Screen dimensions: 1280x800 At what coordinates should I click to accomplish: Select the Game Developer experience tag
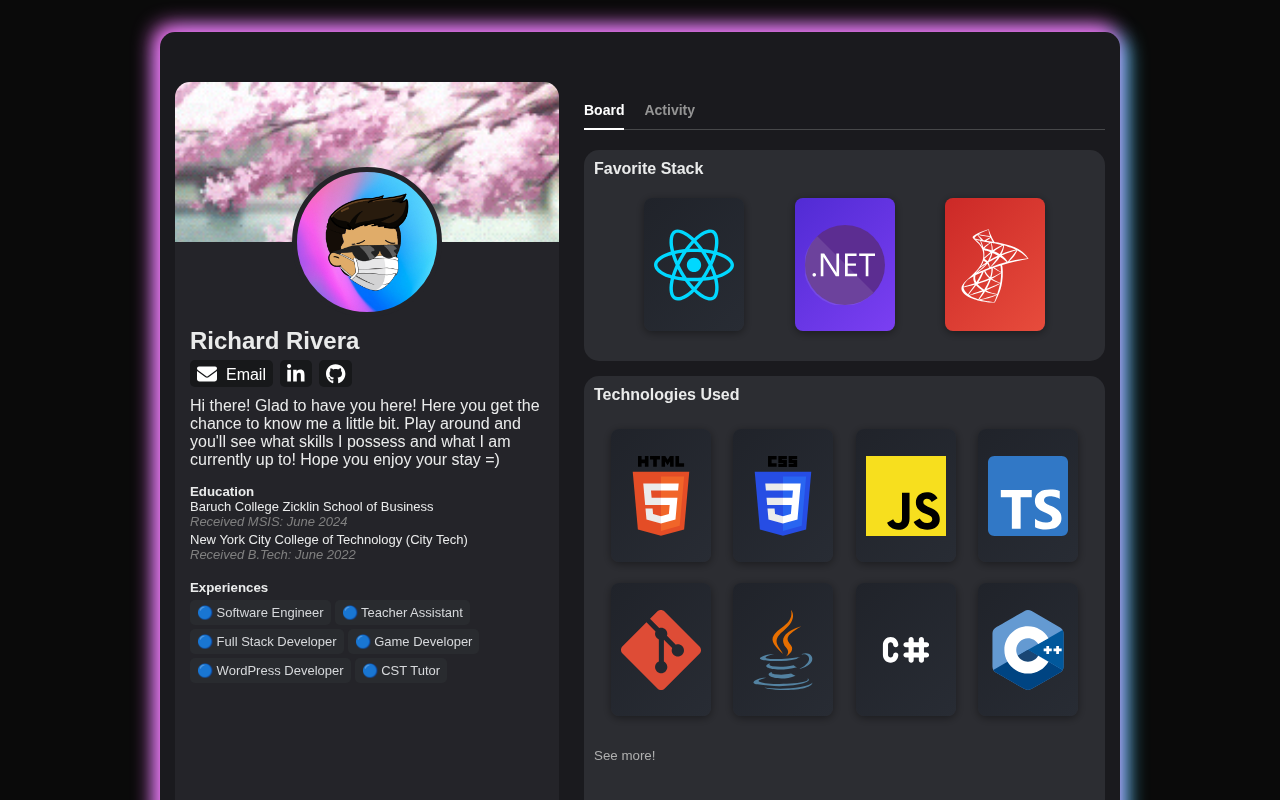pyautogui.click(x=413, y=641)
